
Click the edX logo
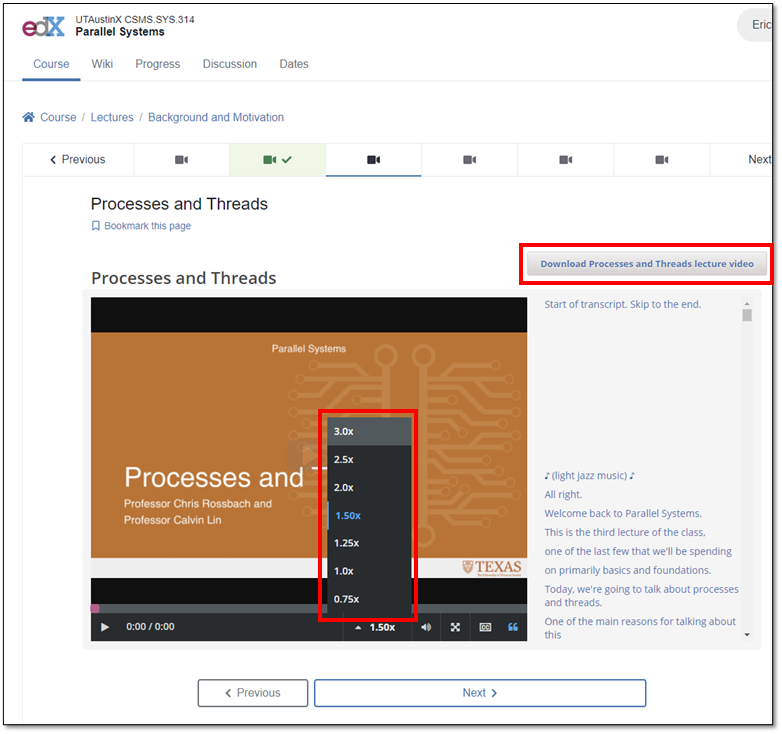(43, 26)
